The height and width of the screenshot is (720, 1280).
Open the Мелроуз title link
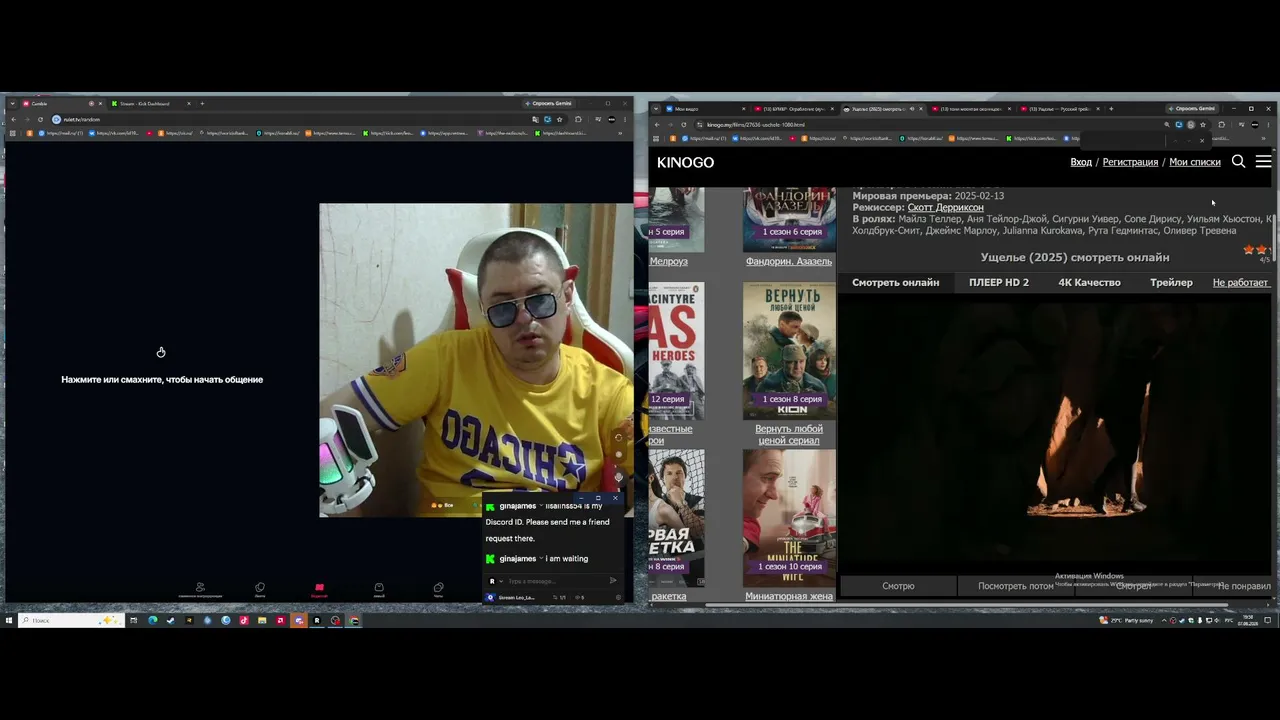[669, 262]
